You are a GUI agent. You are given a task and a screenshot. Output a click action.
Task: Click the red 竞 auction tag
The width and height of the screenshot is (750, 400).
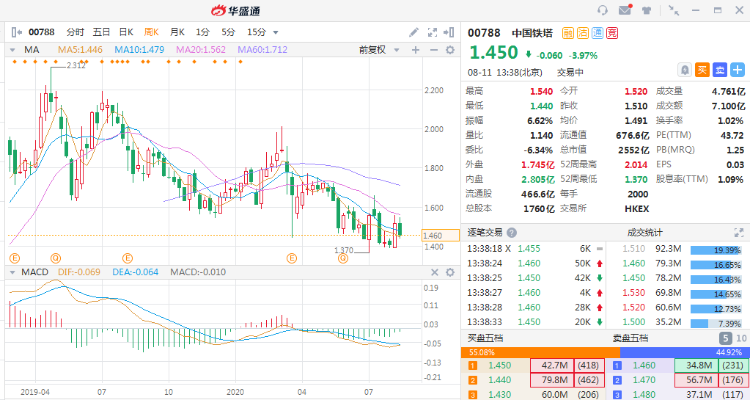tap(612, 33)
